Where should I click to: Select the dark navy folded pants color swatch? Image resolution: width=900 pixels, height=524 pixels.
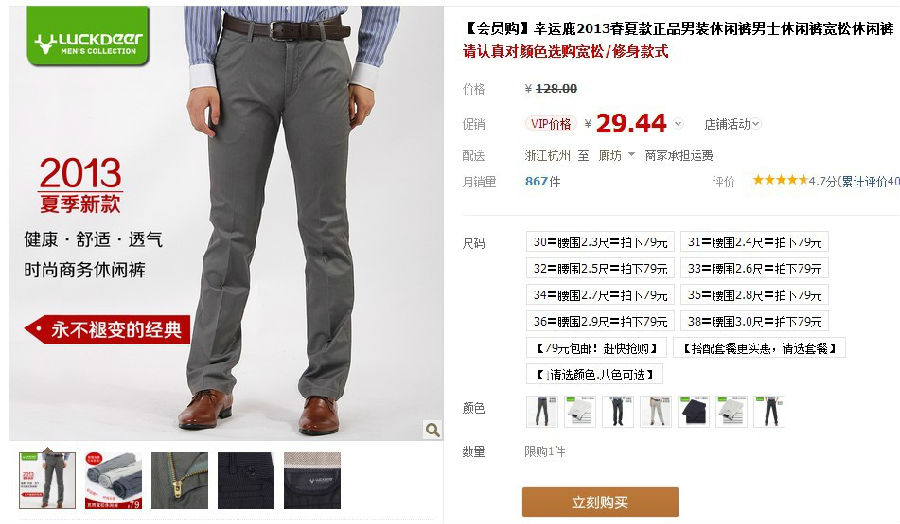[x=693, y=412]
